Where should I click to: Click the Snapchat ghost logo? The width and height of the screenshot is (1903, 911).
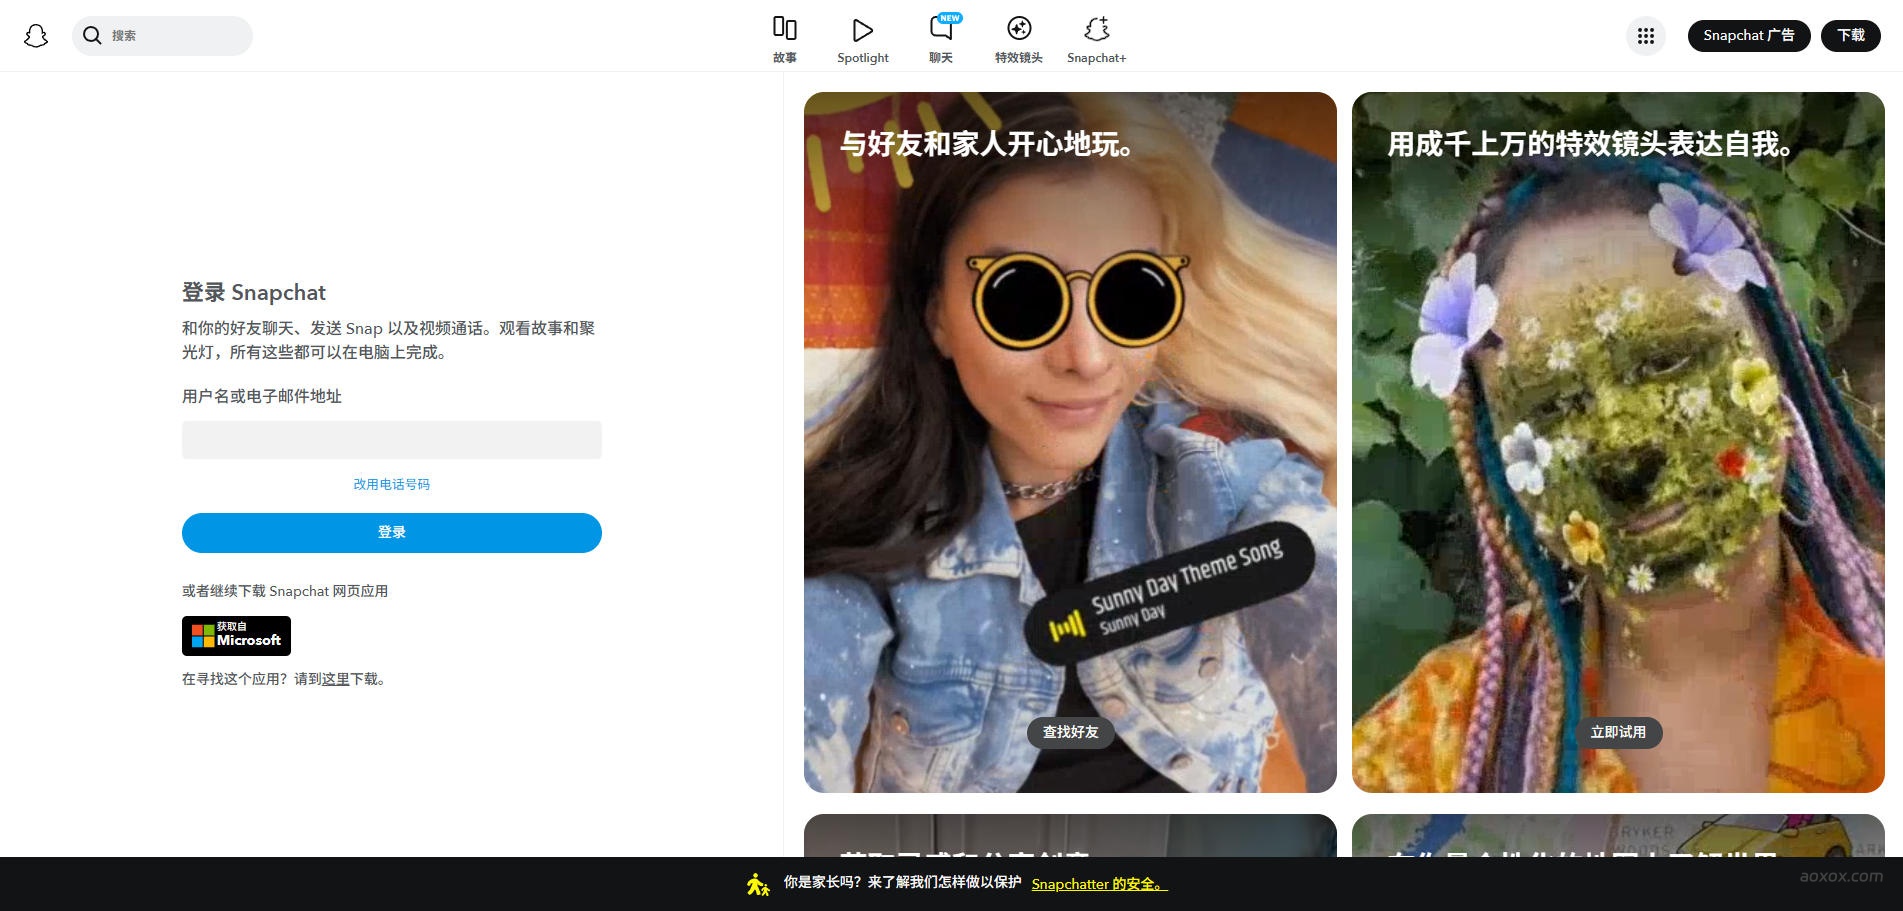(36, 36)
